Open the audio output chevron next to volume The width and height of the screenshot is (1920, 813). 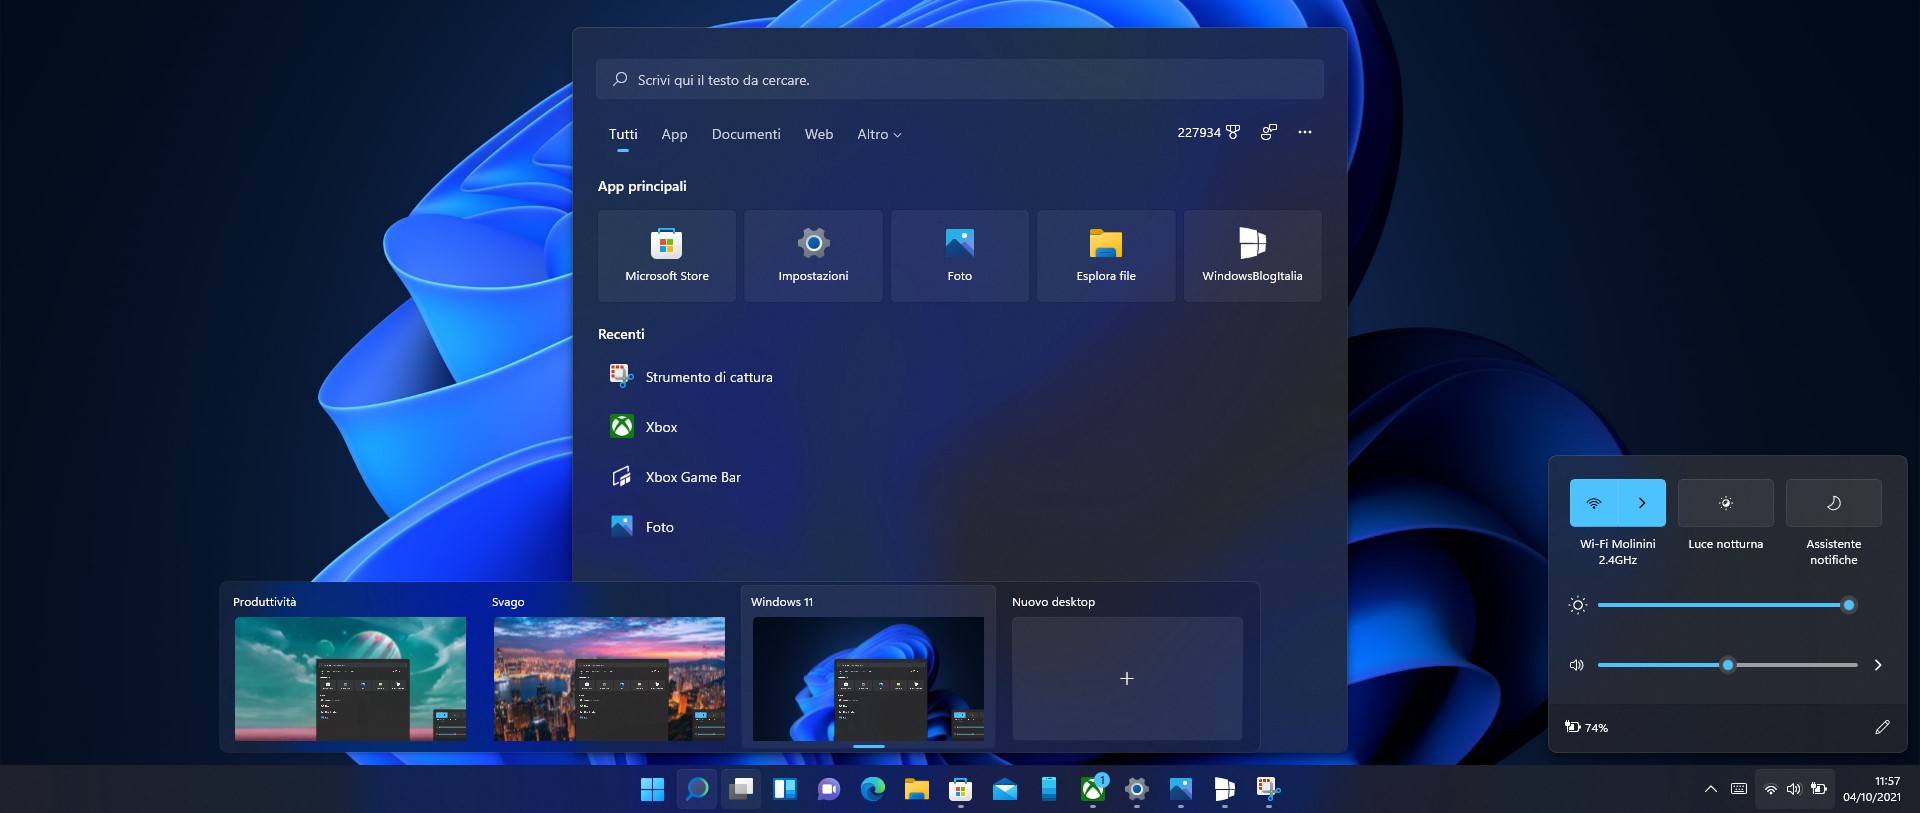1878,665
